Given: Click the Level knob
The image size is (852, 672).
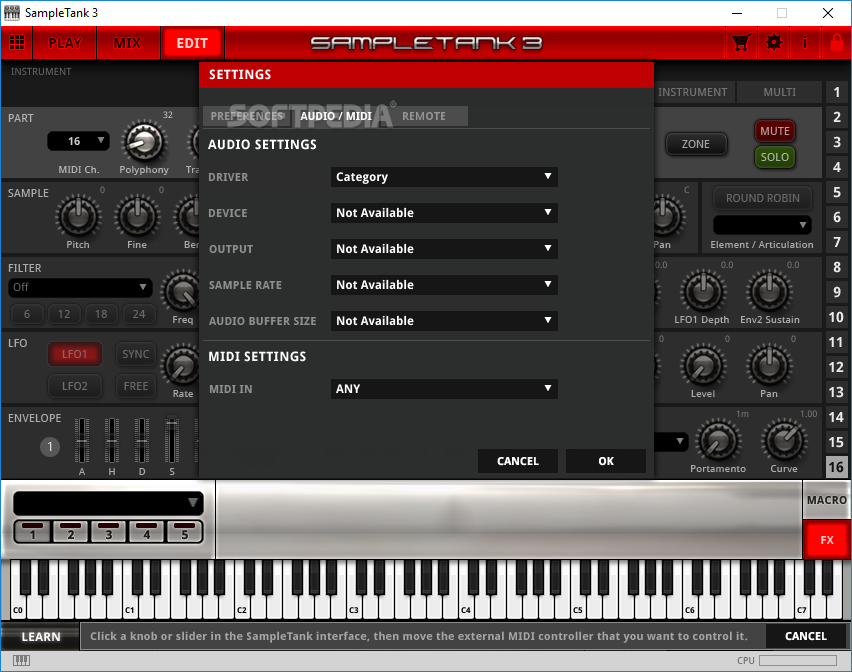Looking at the screenshot, I should [703, 366].
